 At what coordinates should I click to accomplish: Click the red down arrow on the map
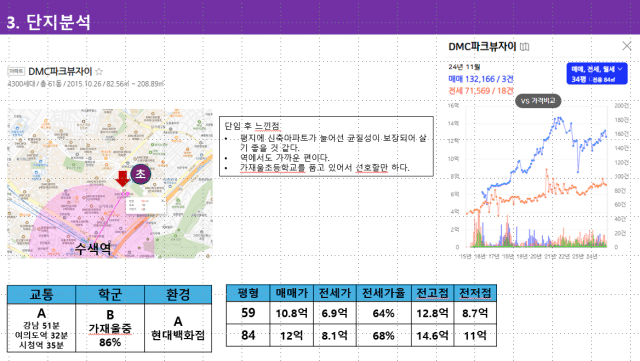(x=122, y=178)
